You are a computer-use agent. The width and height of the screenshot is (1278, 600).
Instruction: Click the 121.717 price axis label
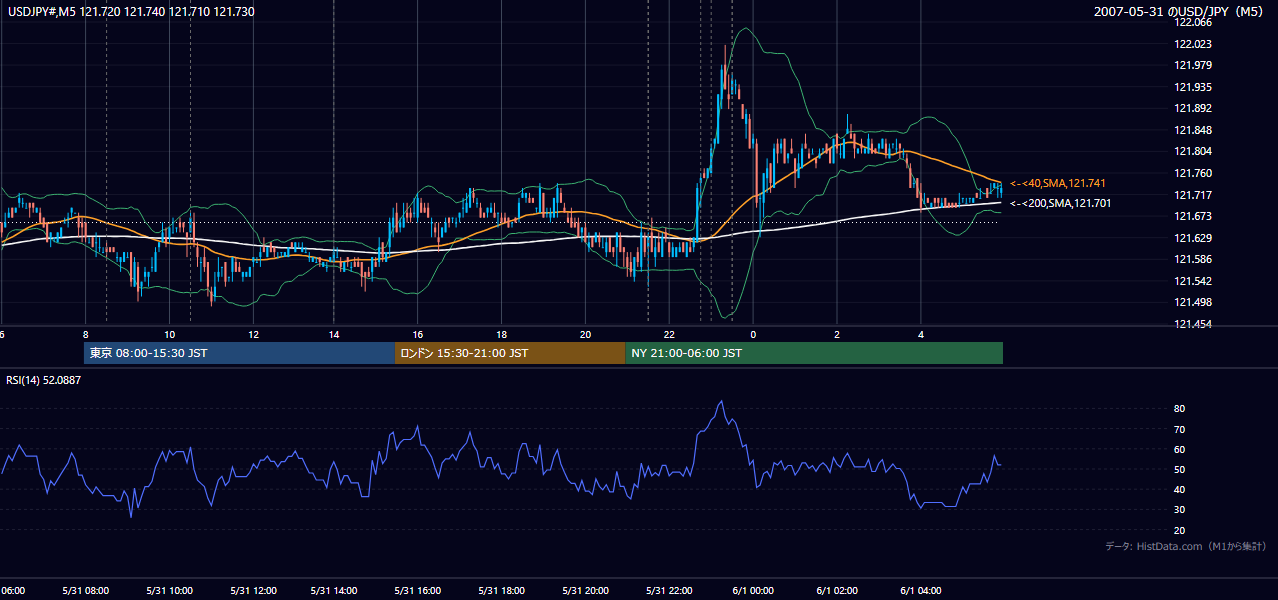click(x=1194, y=195)
